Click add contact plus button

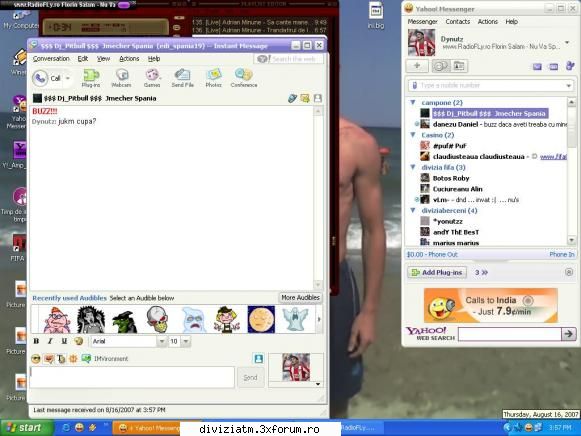417,66
